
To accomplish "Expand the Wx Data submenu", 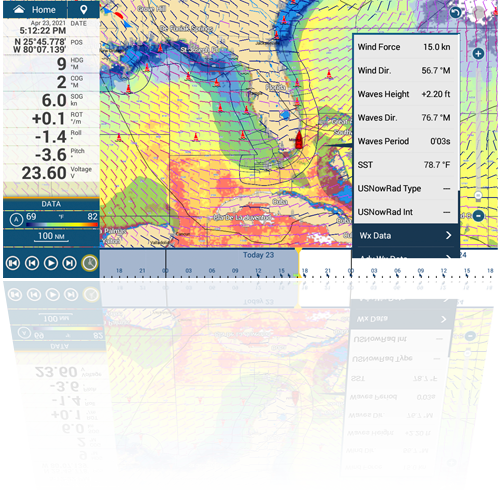I will point(406,235).
